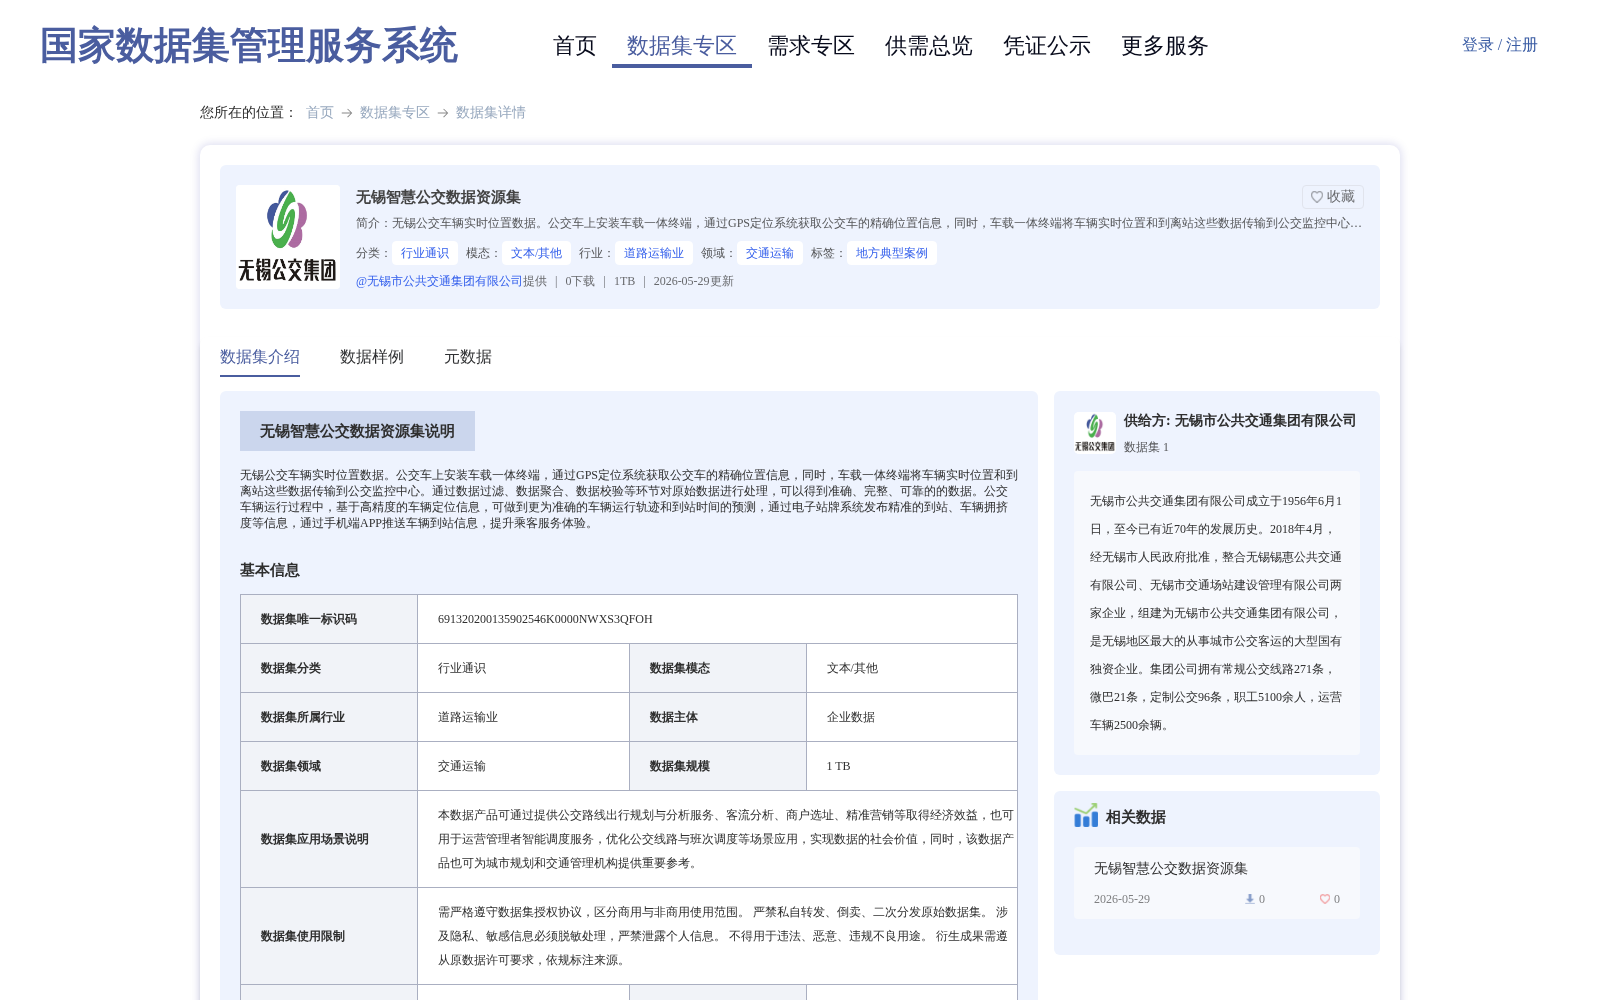The width and height of the screenshot is (1600, 1000).
Task: Click the supplier logo in 供给方 panel
Action: (1094, 432)
